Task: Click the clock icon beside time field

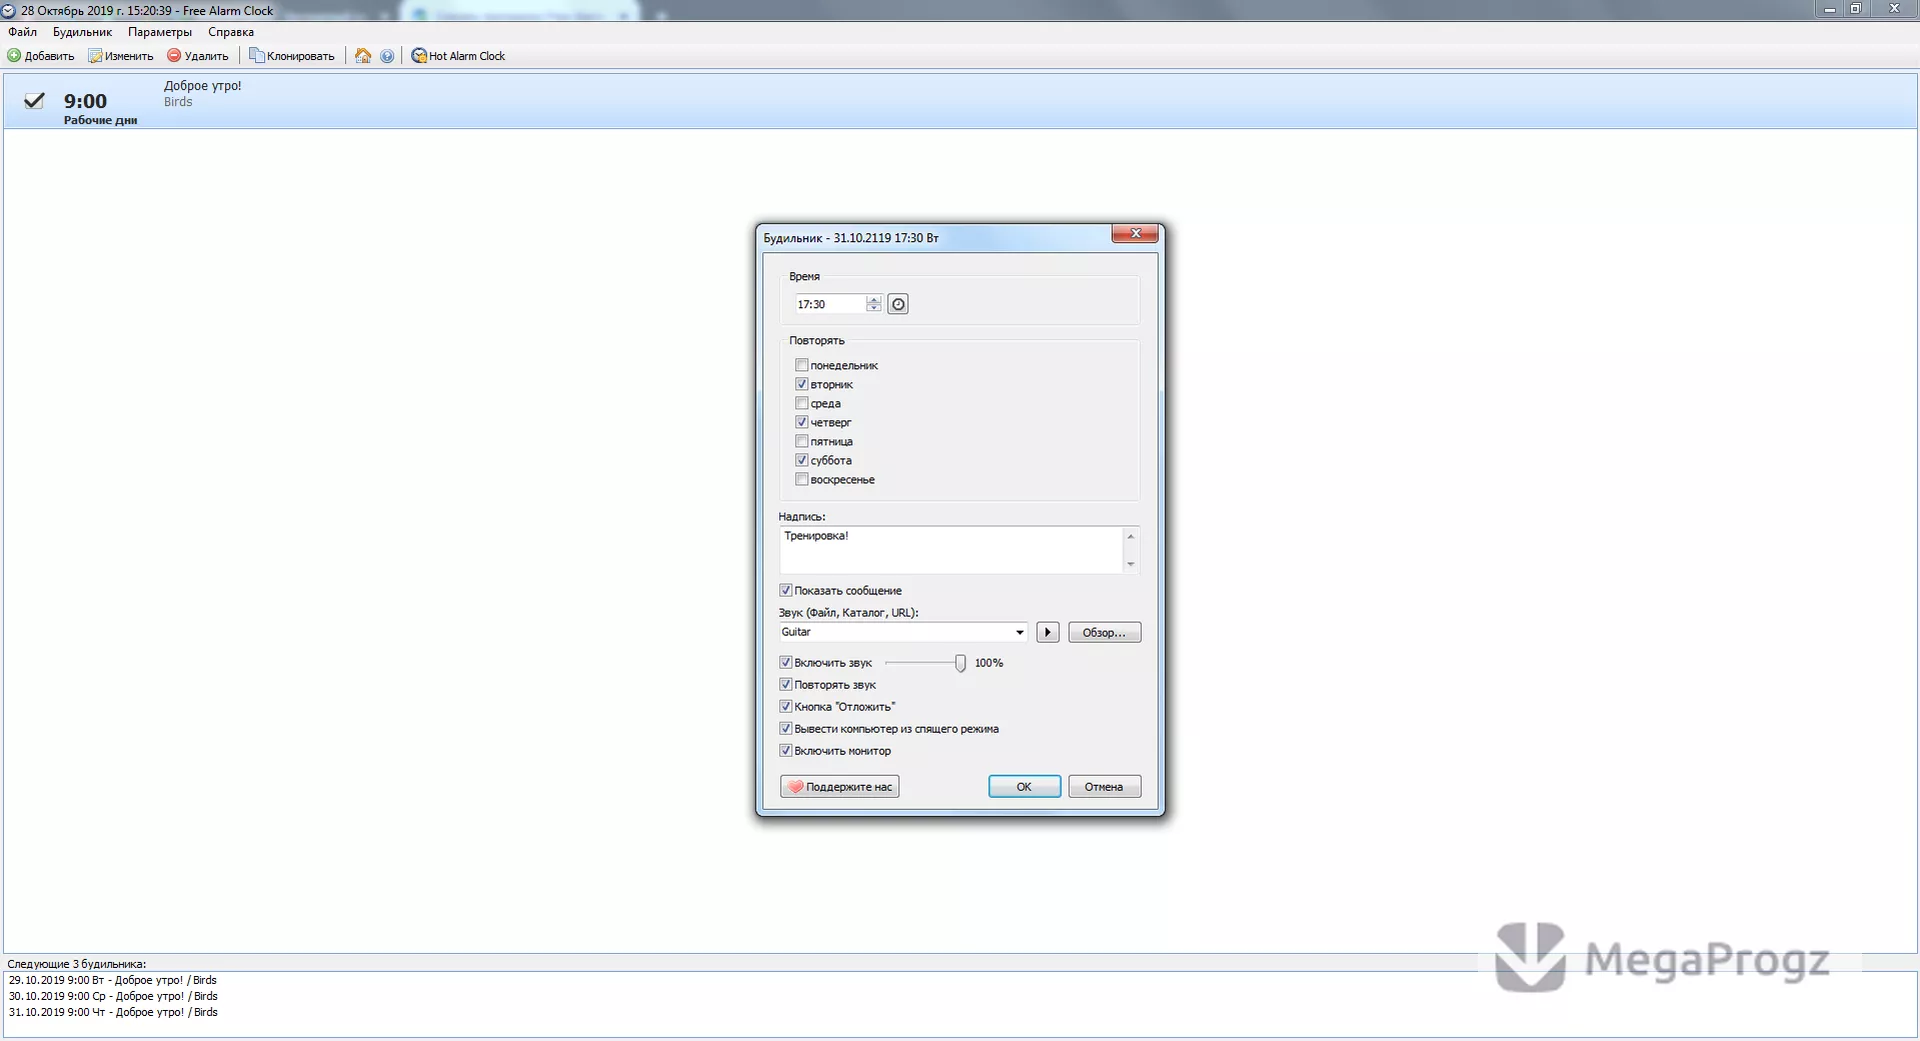Action: (898, 304)
